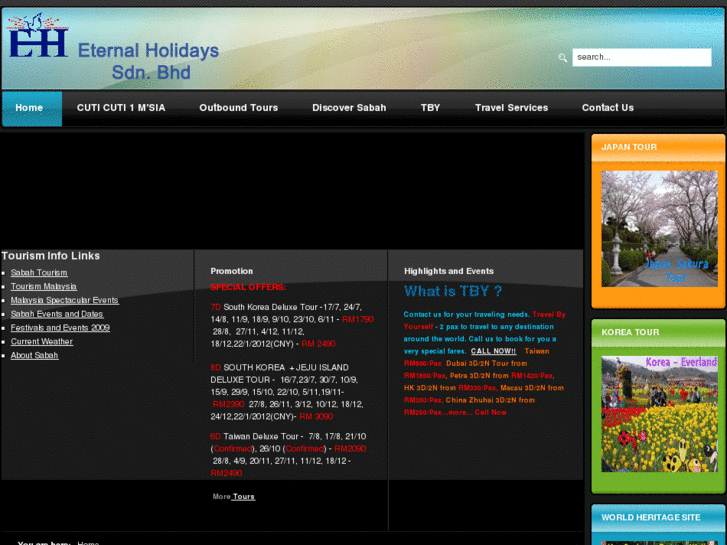This screenshot has height=545, width=727.
Task: Click the SPECIAL OFFERS: text
Action: click(248, 287)
